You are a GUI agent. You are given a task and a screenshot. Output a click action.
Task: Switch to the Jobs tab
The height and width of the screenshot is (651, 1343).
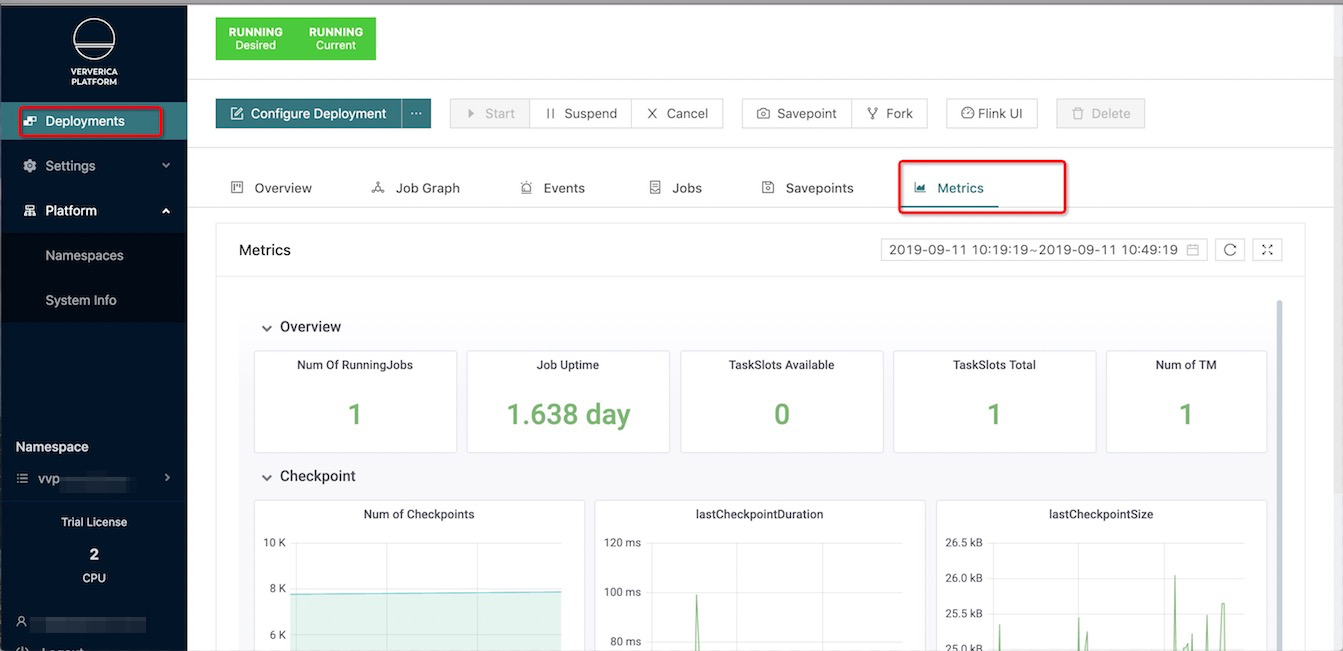(x=675, y=188)
